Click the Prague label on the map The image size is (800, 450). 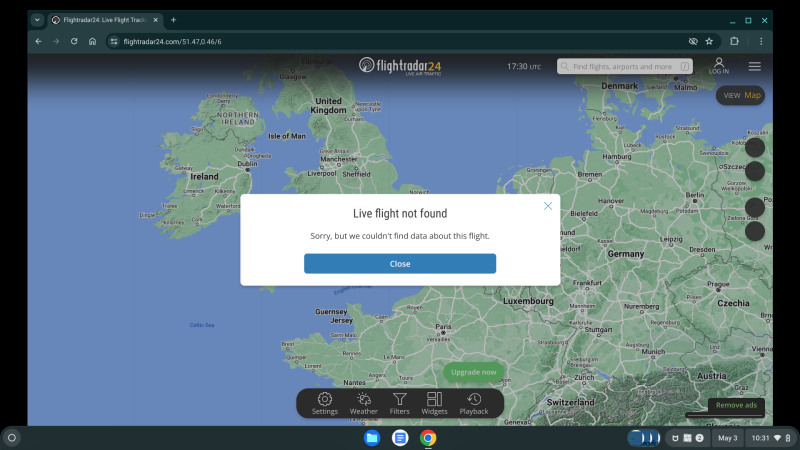click(x=718, y=284)
